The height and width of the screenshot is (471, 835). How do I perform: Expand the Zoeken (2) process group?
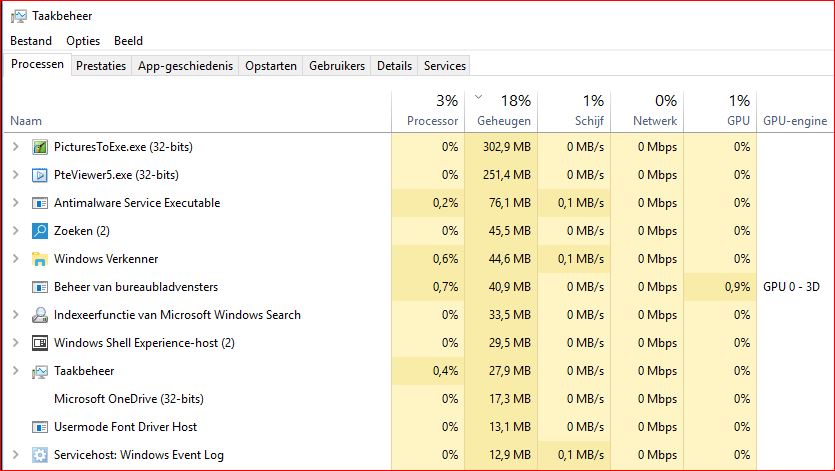[16, 231]
